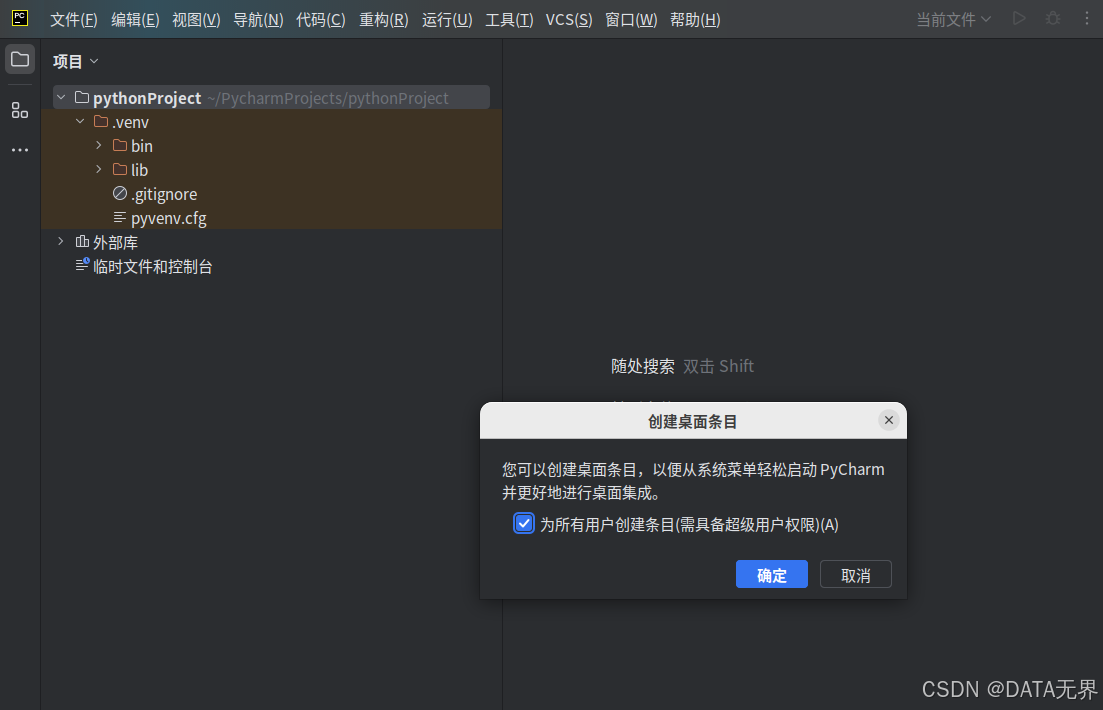Open the 工具(T) menu
1103x710 pixels.
(x=509, y=20)
